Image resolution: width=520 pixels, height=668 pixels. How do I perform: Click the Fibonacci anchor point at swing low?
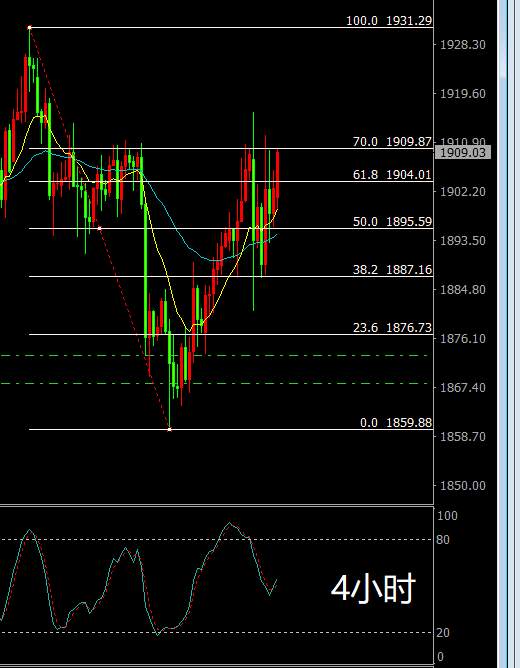[x=170, y=429]
